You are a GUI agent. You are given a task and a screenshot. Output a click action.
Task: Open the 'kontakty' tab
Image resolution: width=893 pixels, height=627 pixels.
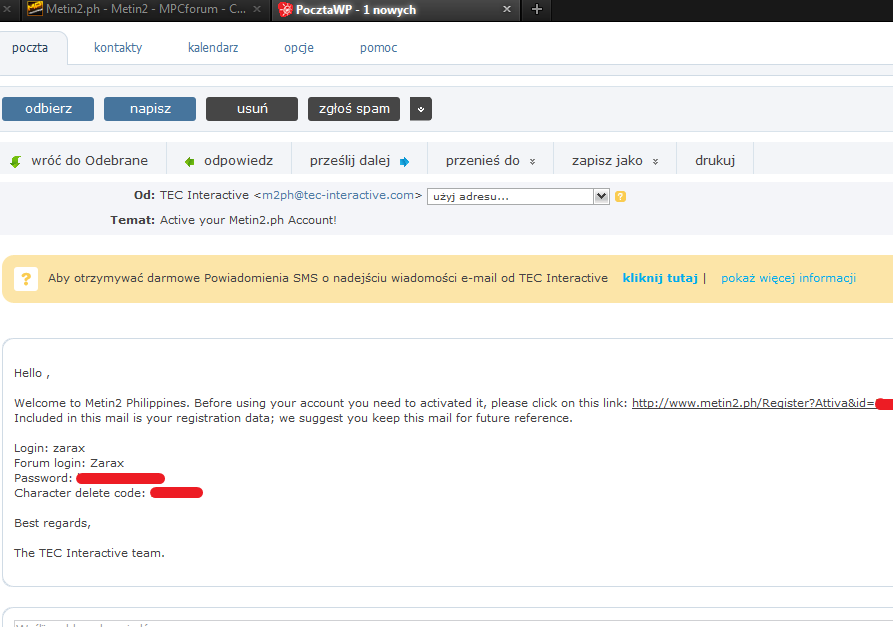click(x=118, y=48)
